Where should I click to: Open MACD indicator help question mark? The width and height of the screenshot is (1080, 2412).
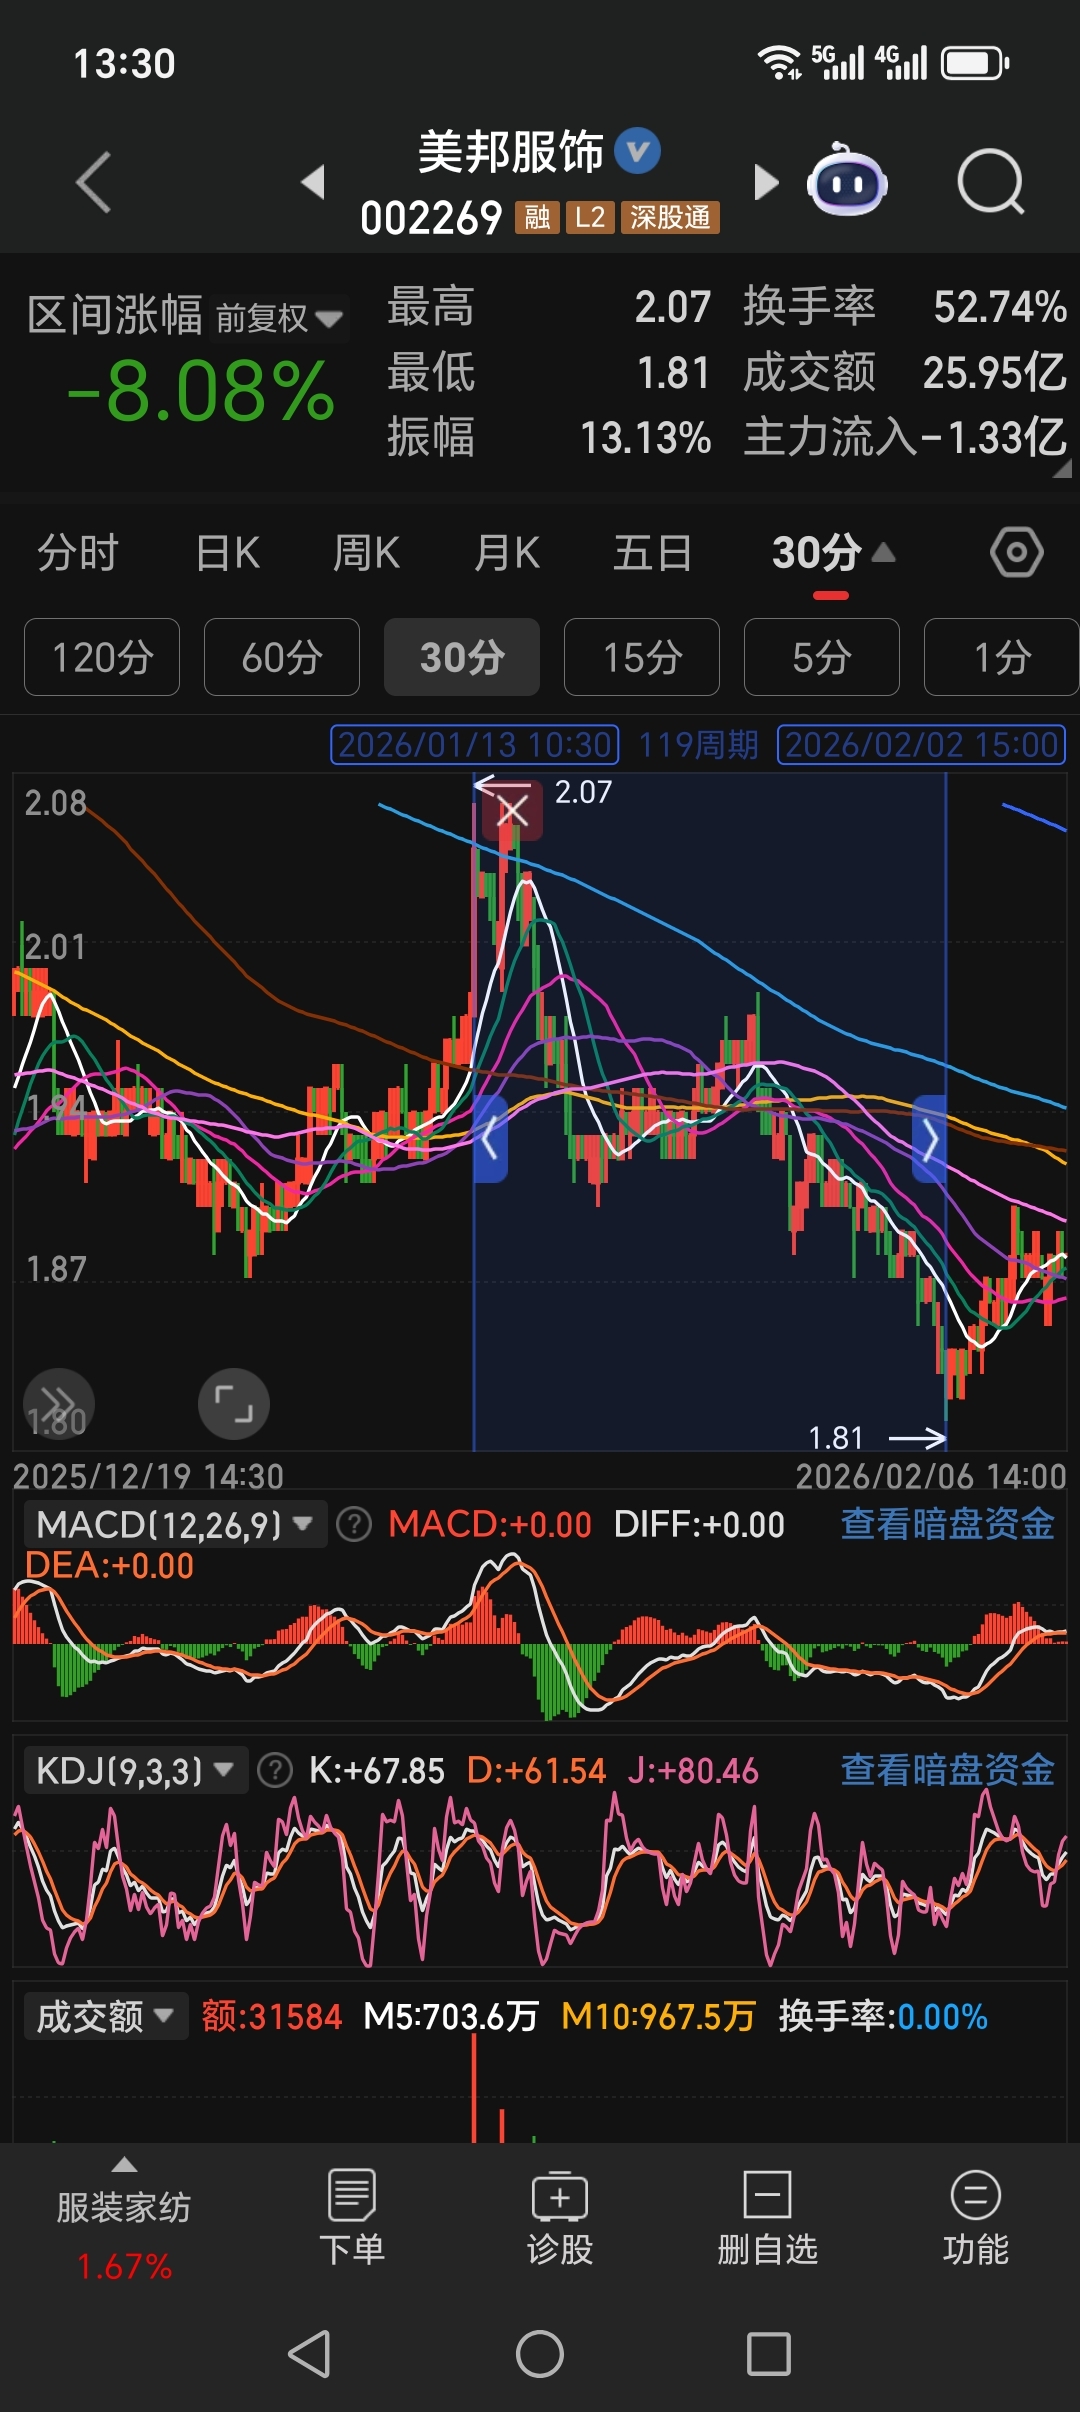[x=354, y=1525]
